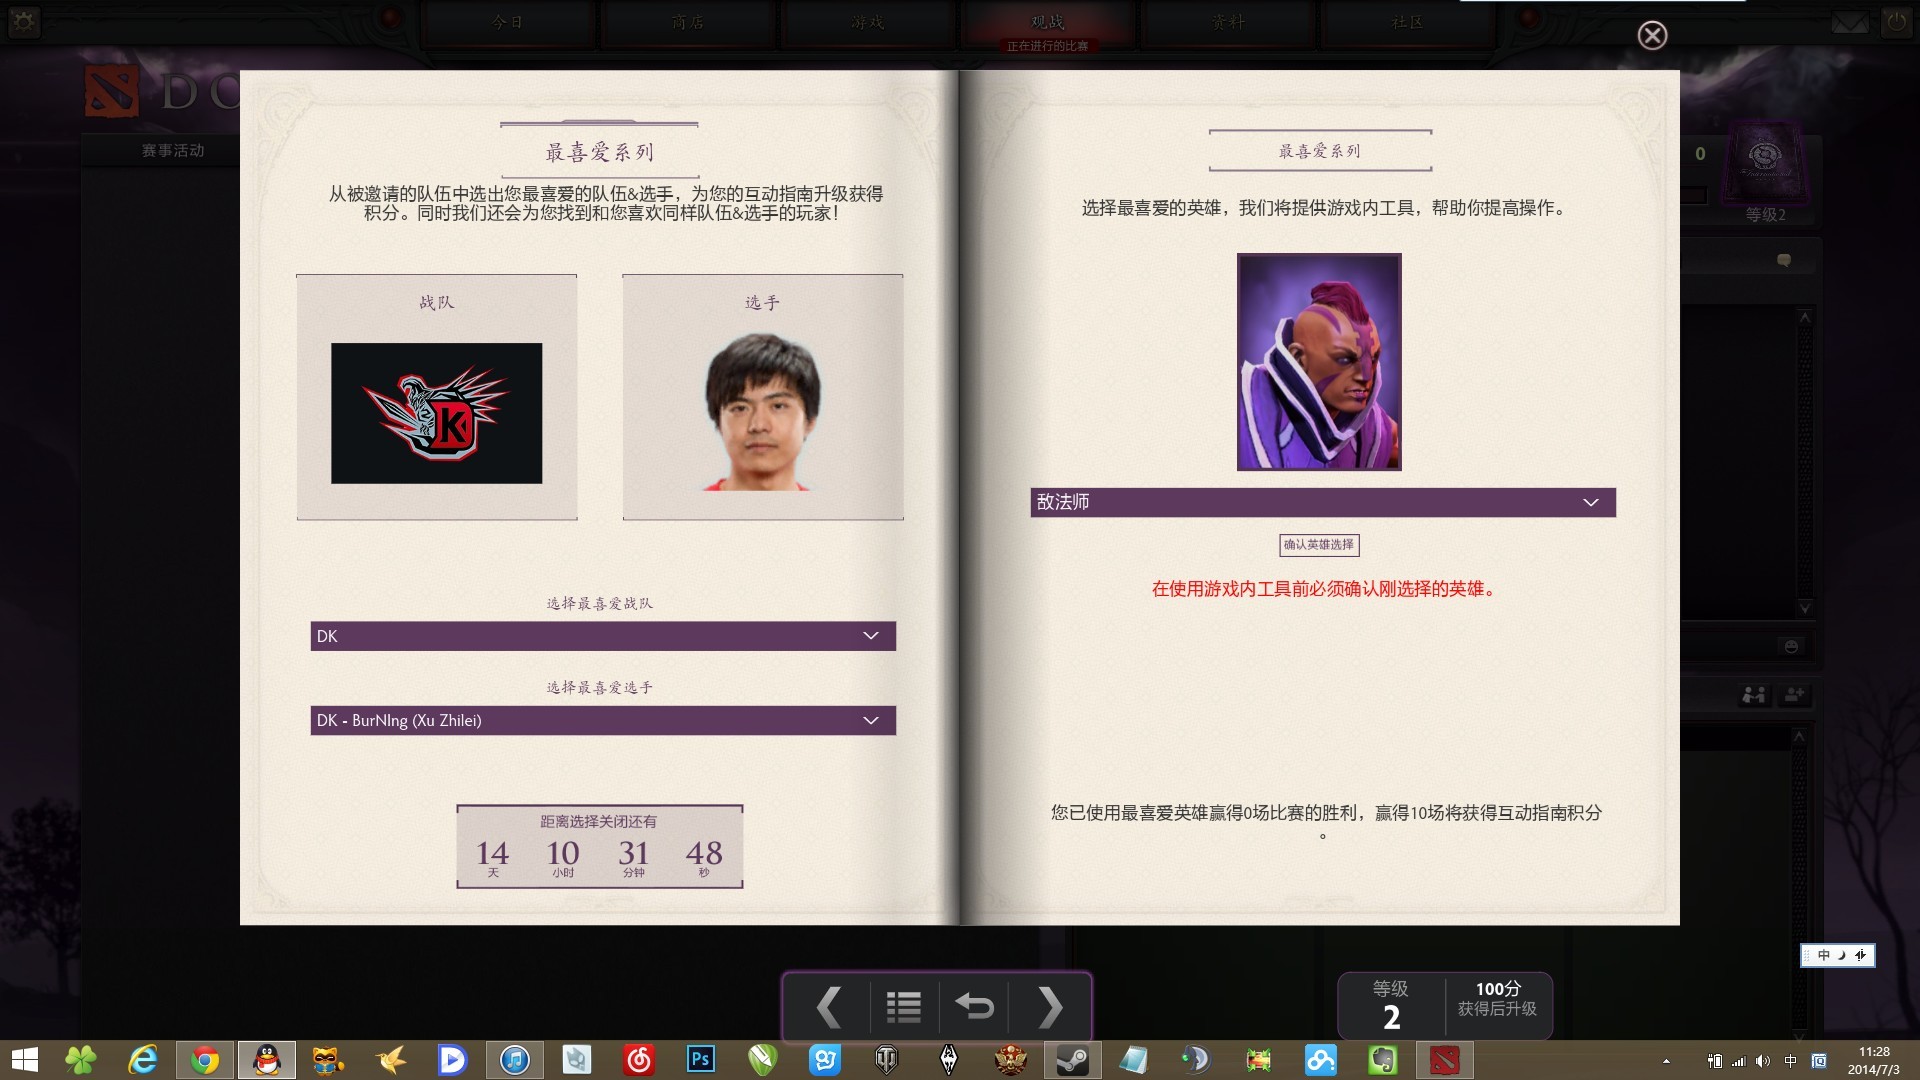Screen dimensions: 1920x1080
Task: Open the compendium table of contents
Action: (903, 1007)
